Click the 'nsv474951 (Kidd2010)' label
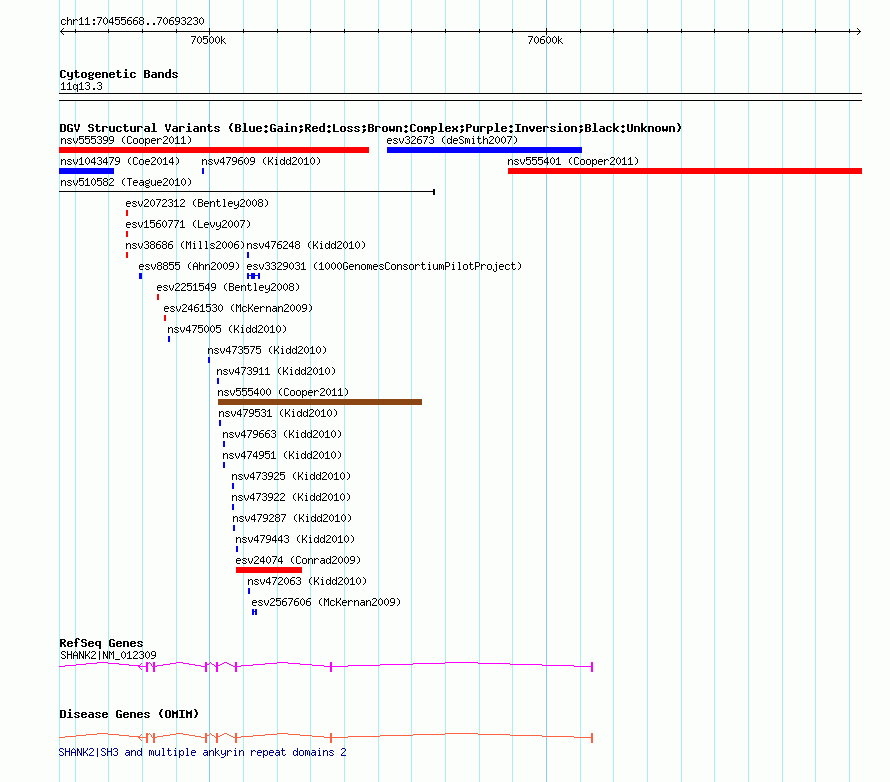 pyautogui.click(x=282, y=455)
